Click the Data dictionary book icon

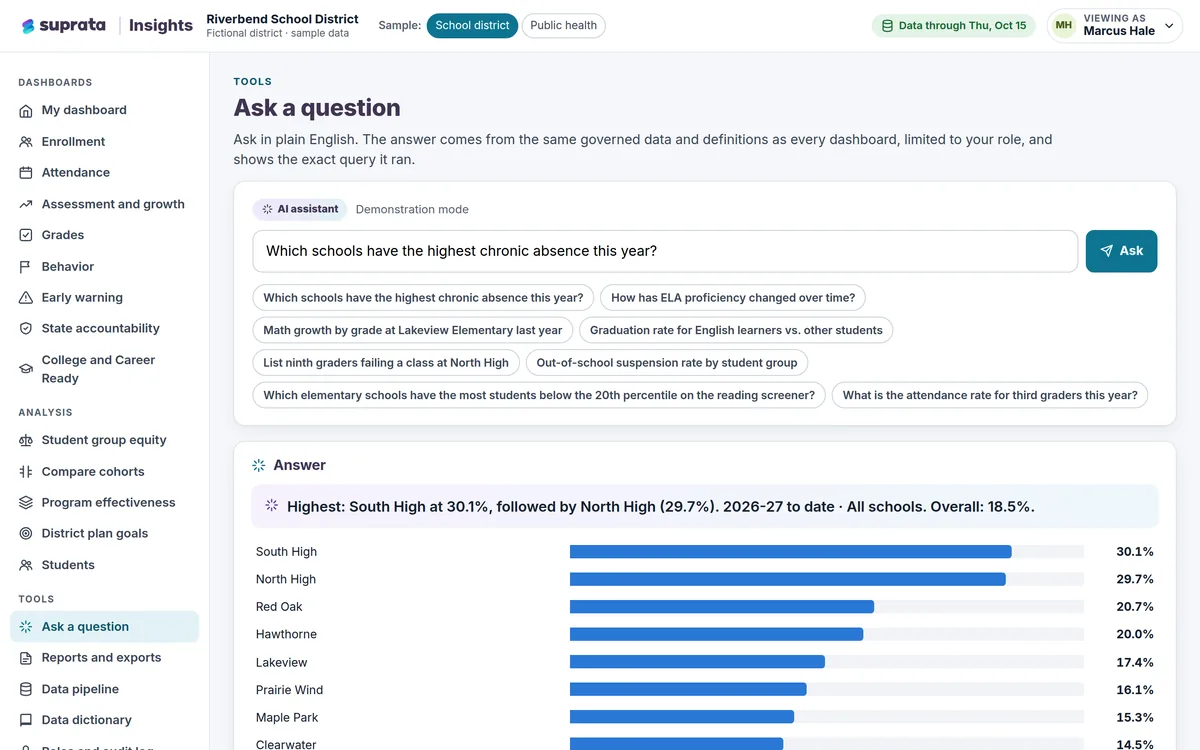(26, 720)
